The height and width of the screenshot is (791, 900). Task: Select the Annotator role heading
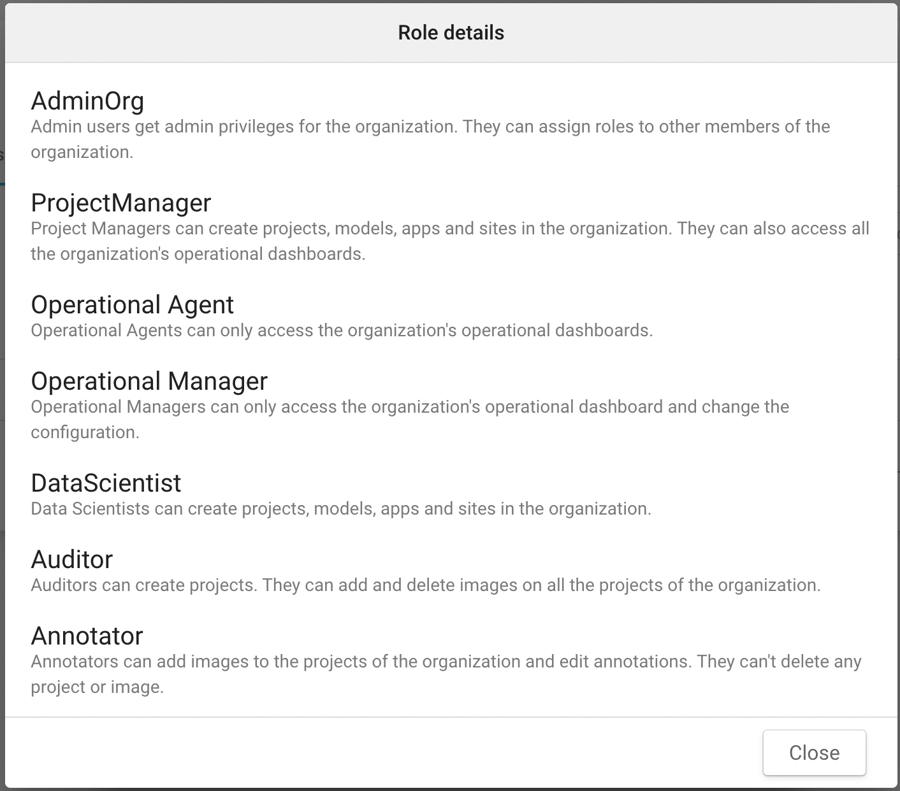(x=87, y=636)
